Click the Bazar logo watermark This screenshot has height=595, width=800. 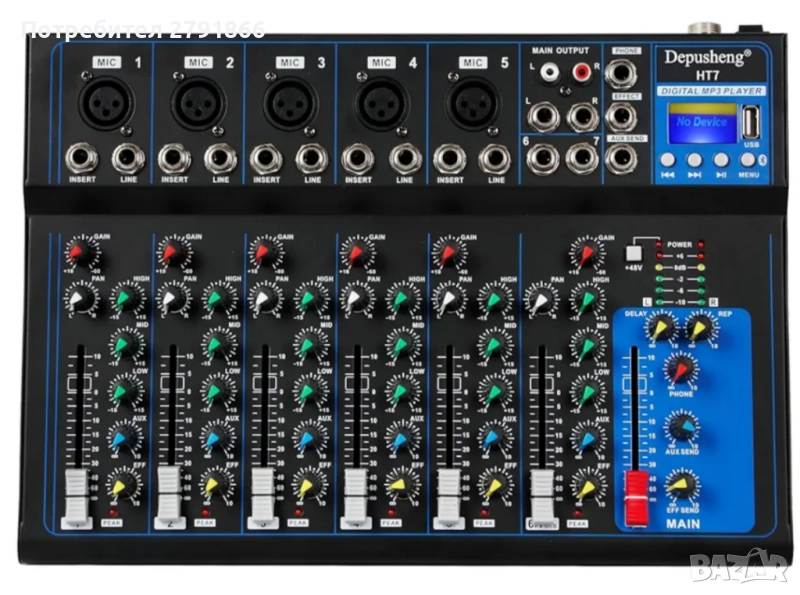[739, 567]
